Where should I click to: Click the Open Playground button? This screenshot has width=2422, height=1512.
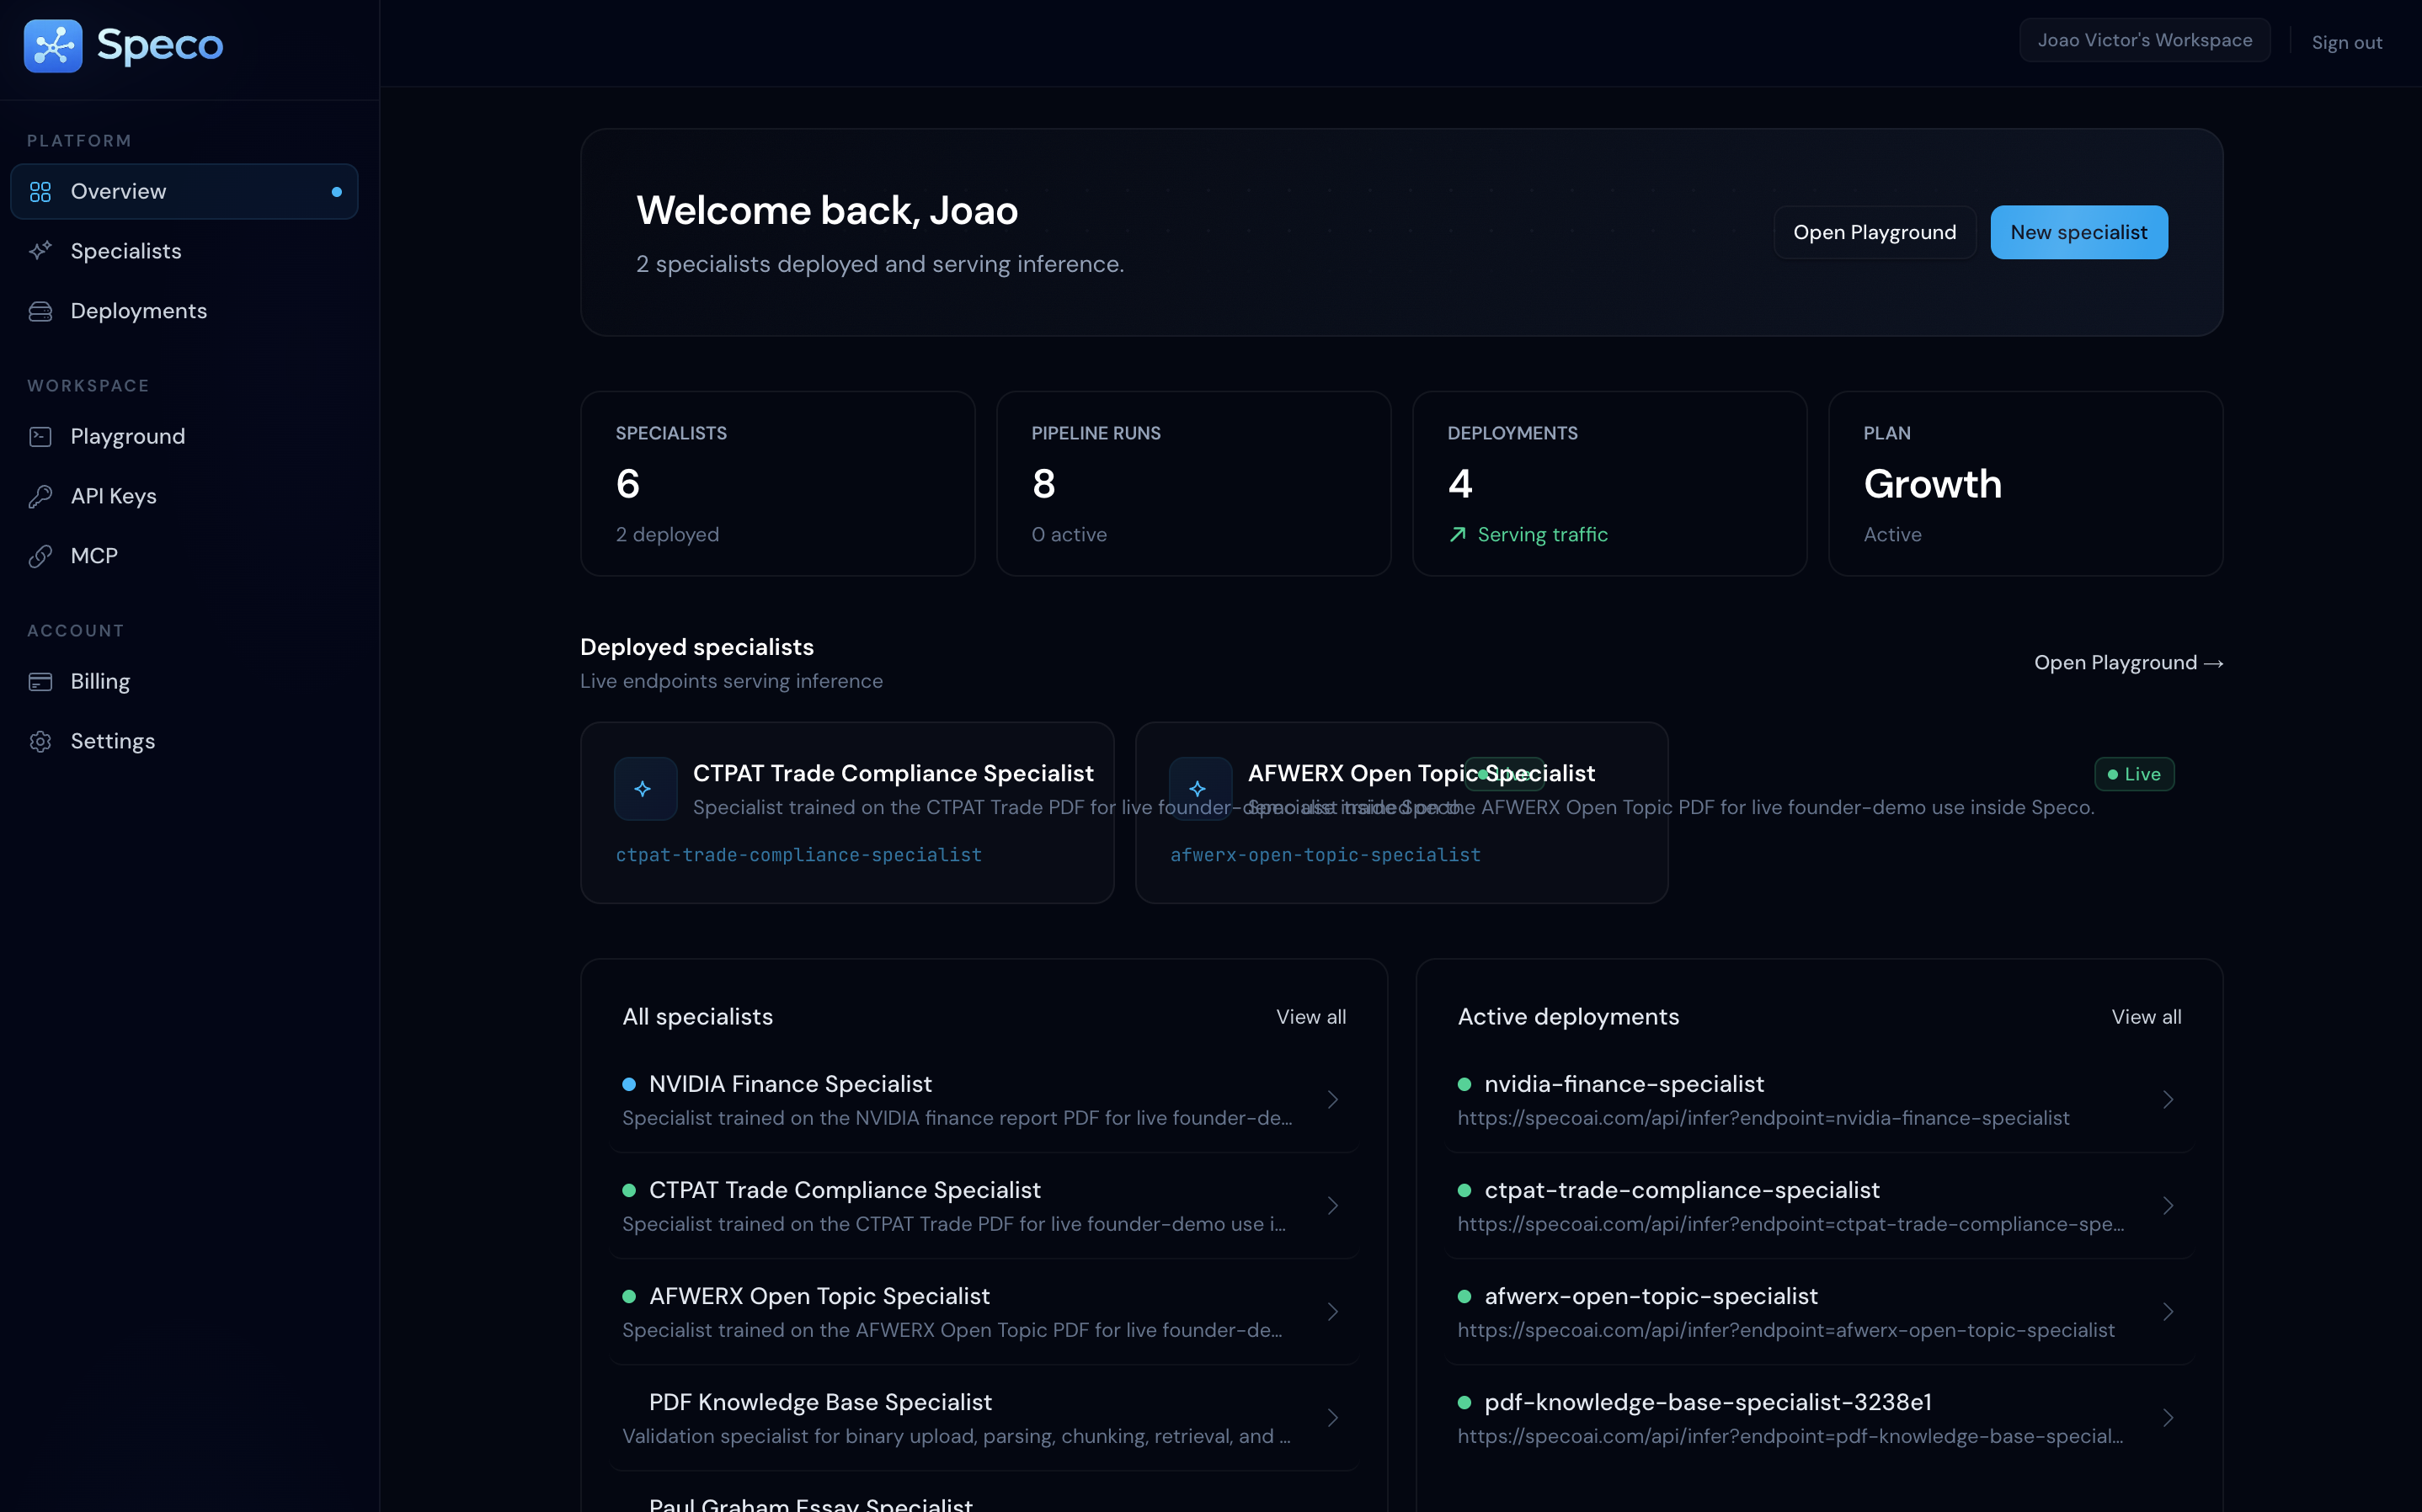click(x=1874, y=231)
